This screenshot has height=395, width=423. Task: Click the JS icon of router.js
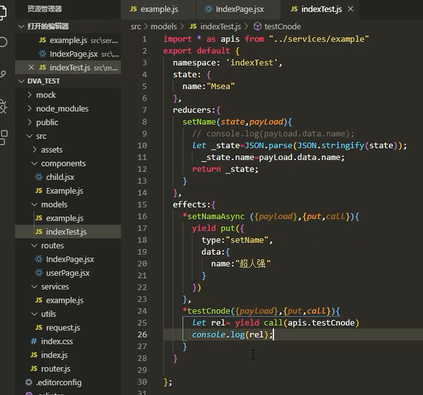pos(34,369)
